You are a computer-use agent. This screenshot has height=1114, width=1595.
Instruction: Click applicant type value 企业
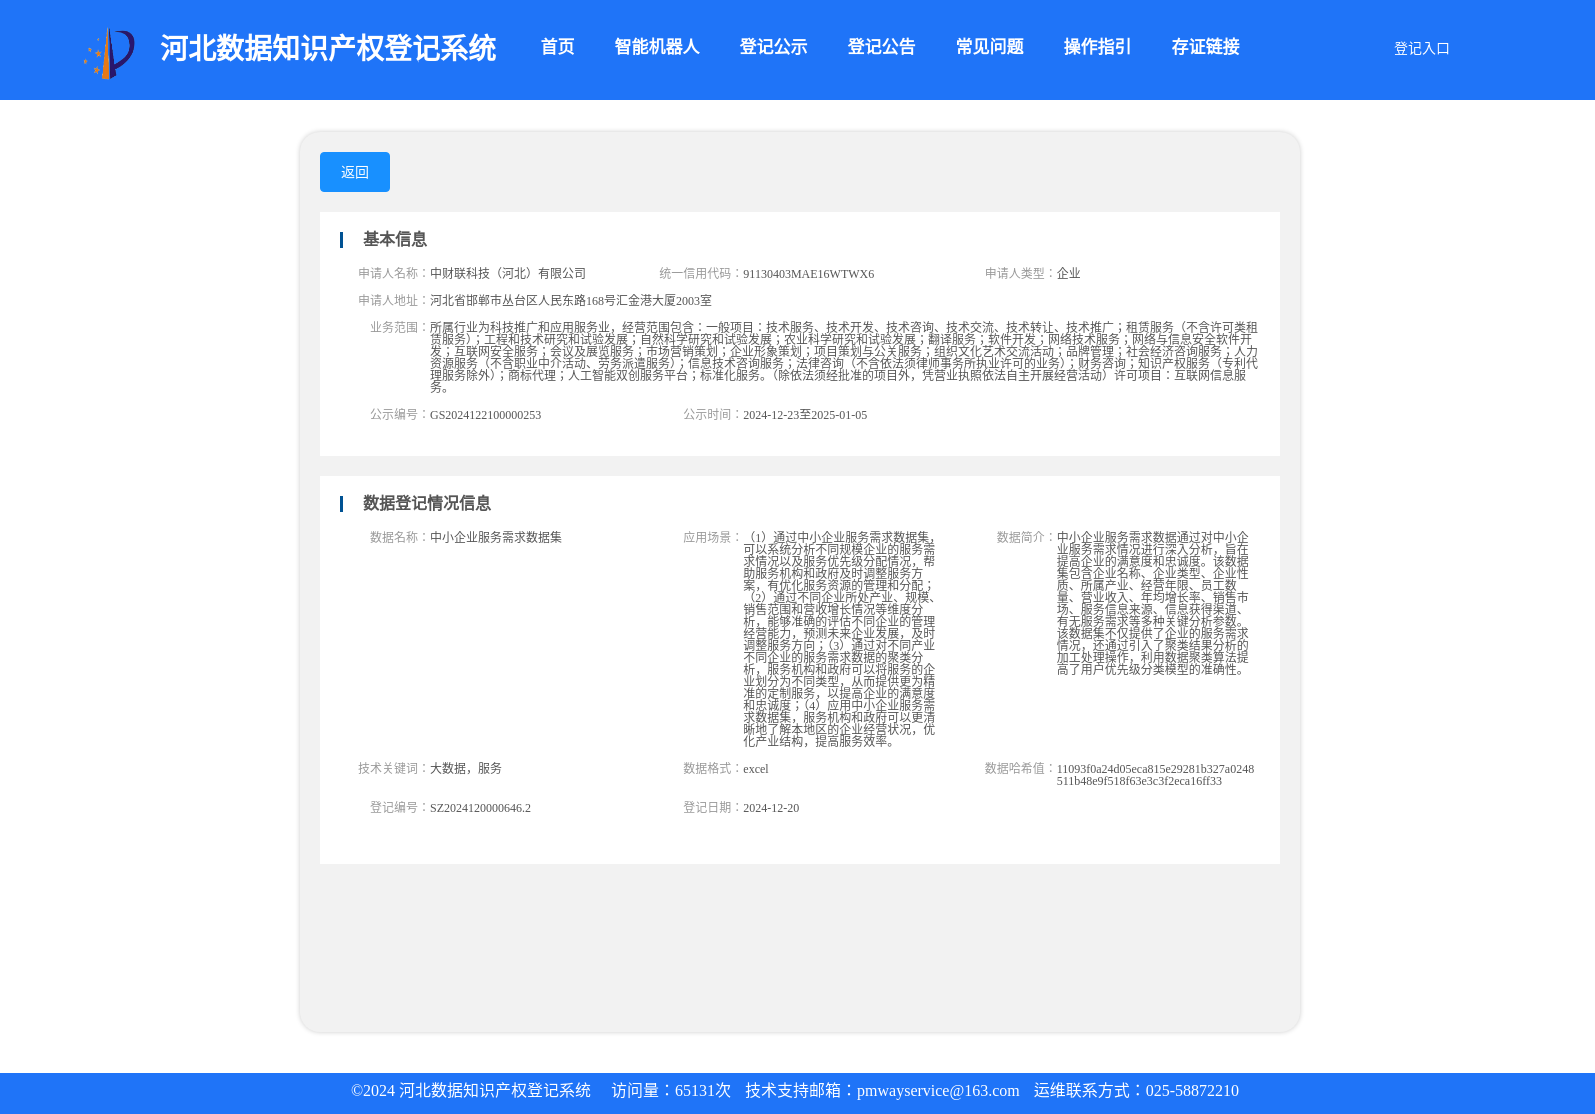pos(1068,273)
